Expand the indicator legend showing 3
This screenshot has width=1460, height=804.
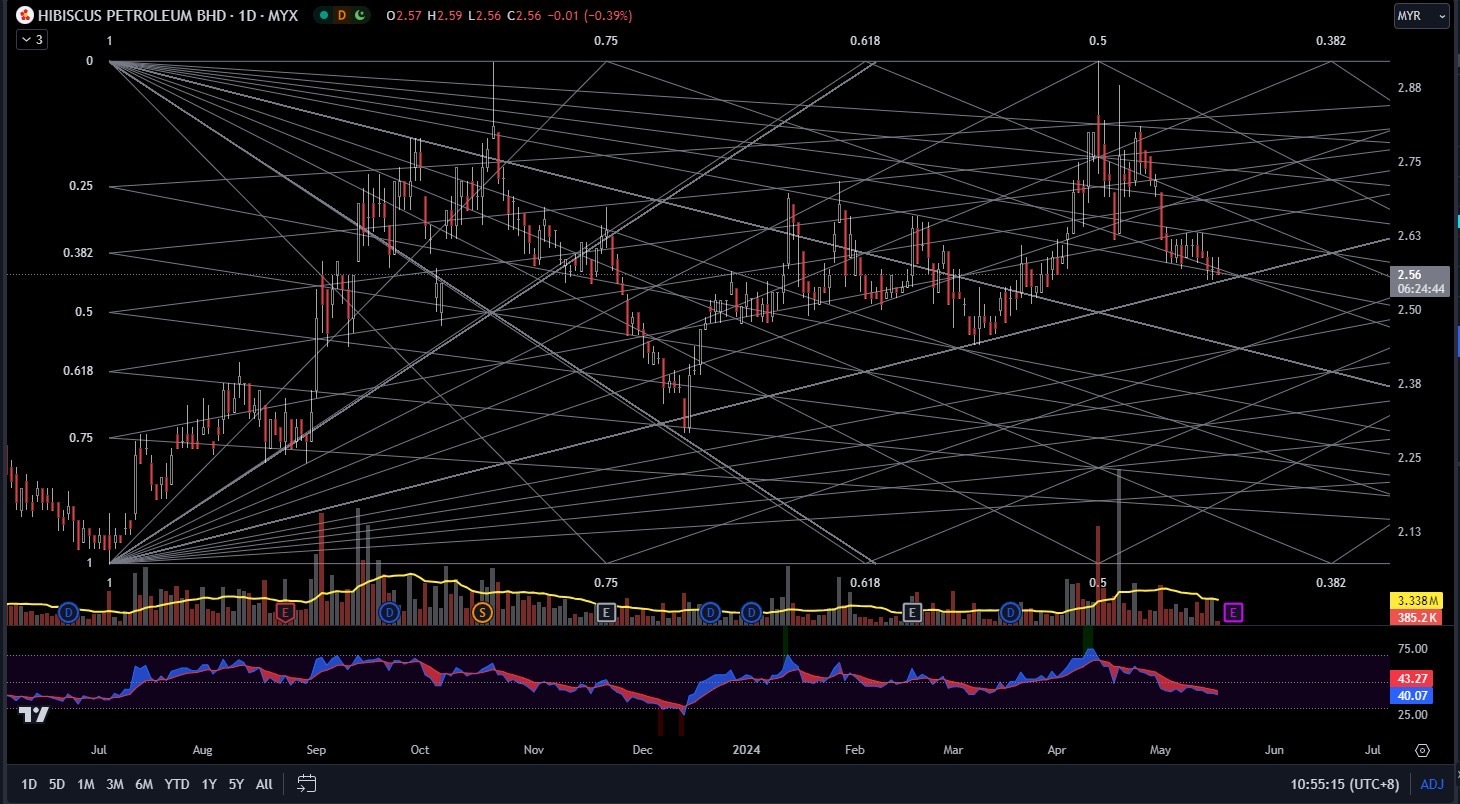coord(30,40)
